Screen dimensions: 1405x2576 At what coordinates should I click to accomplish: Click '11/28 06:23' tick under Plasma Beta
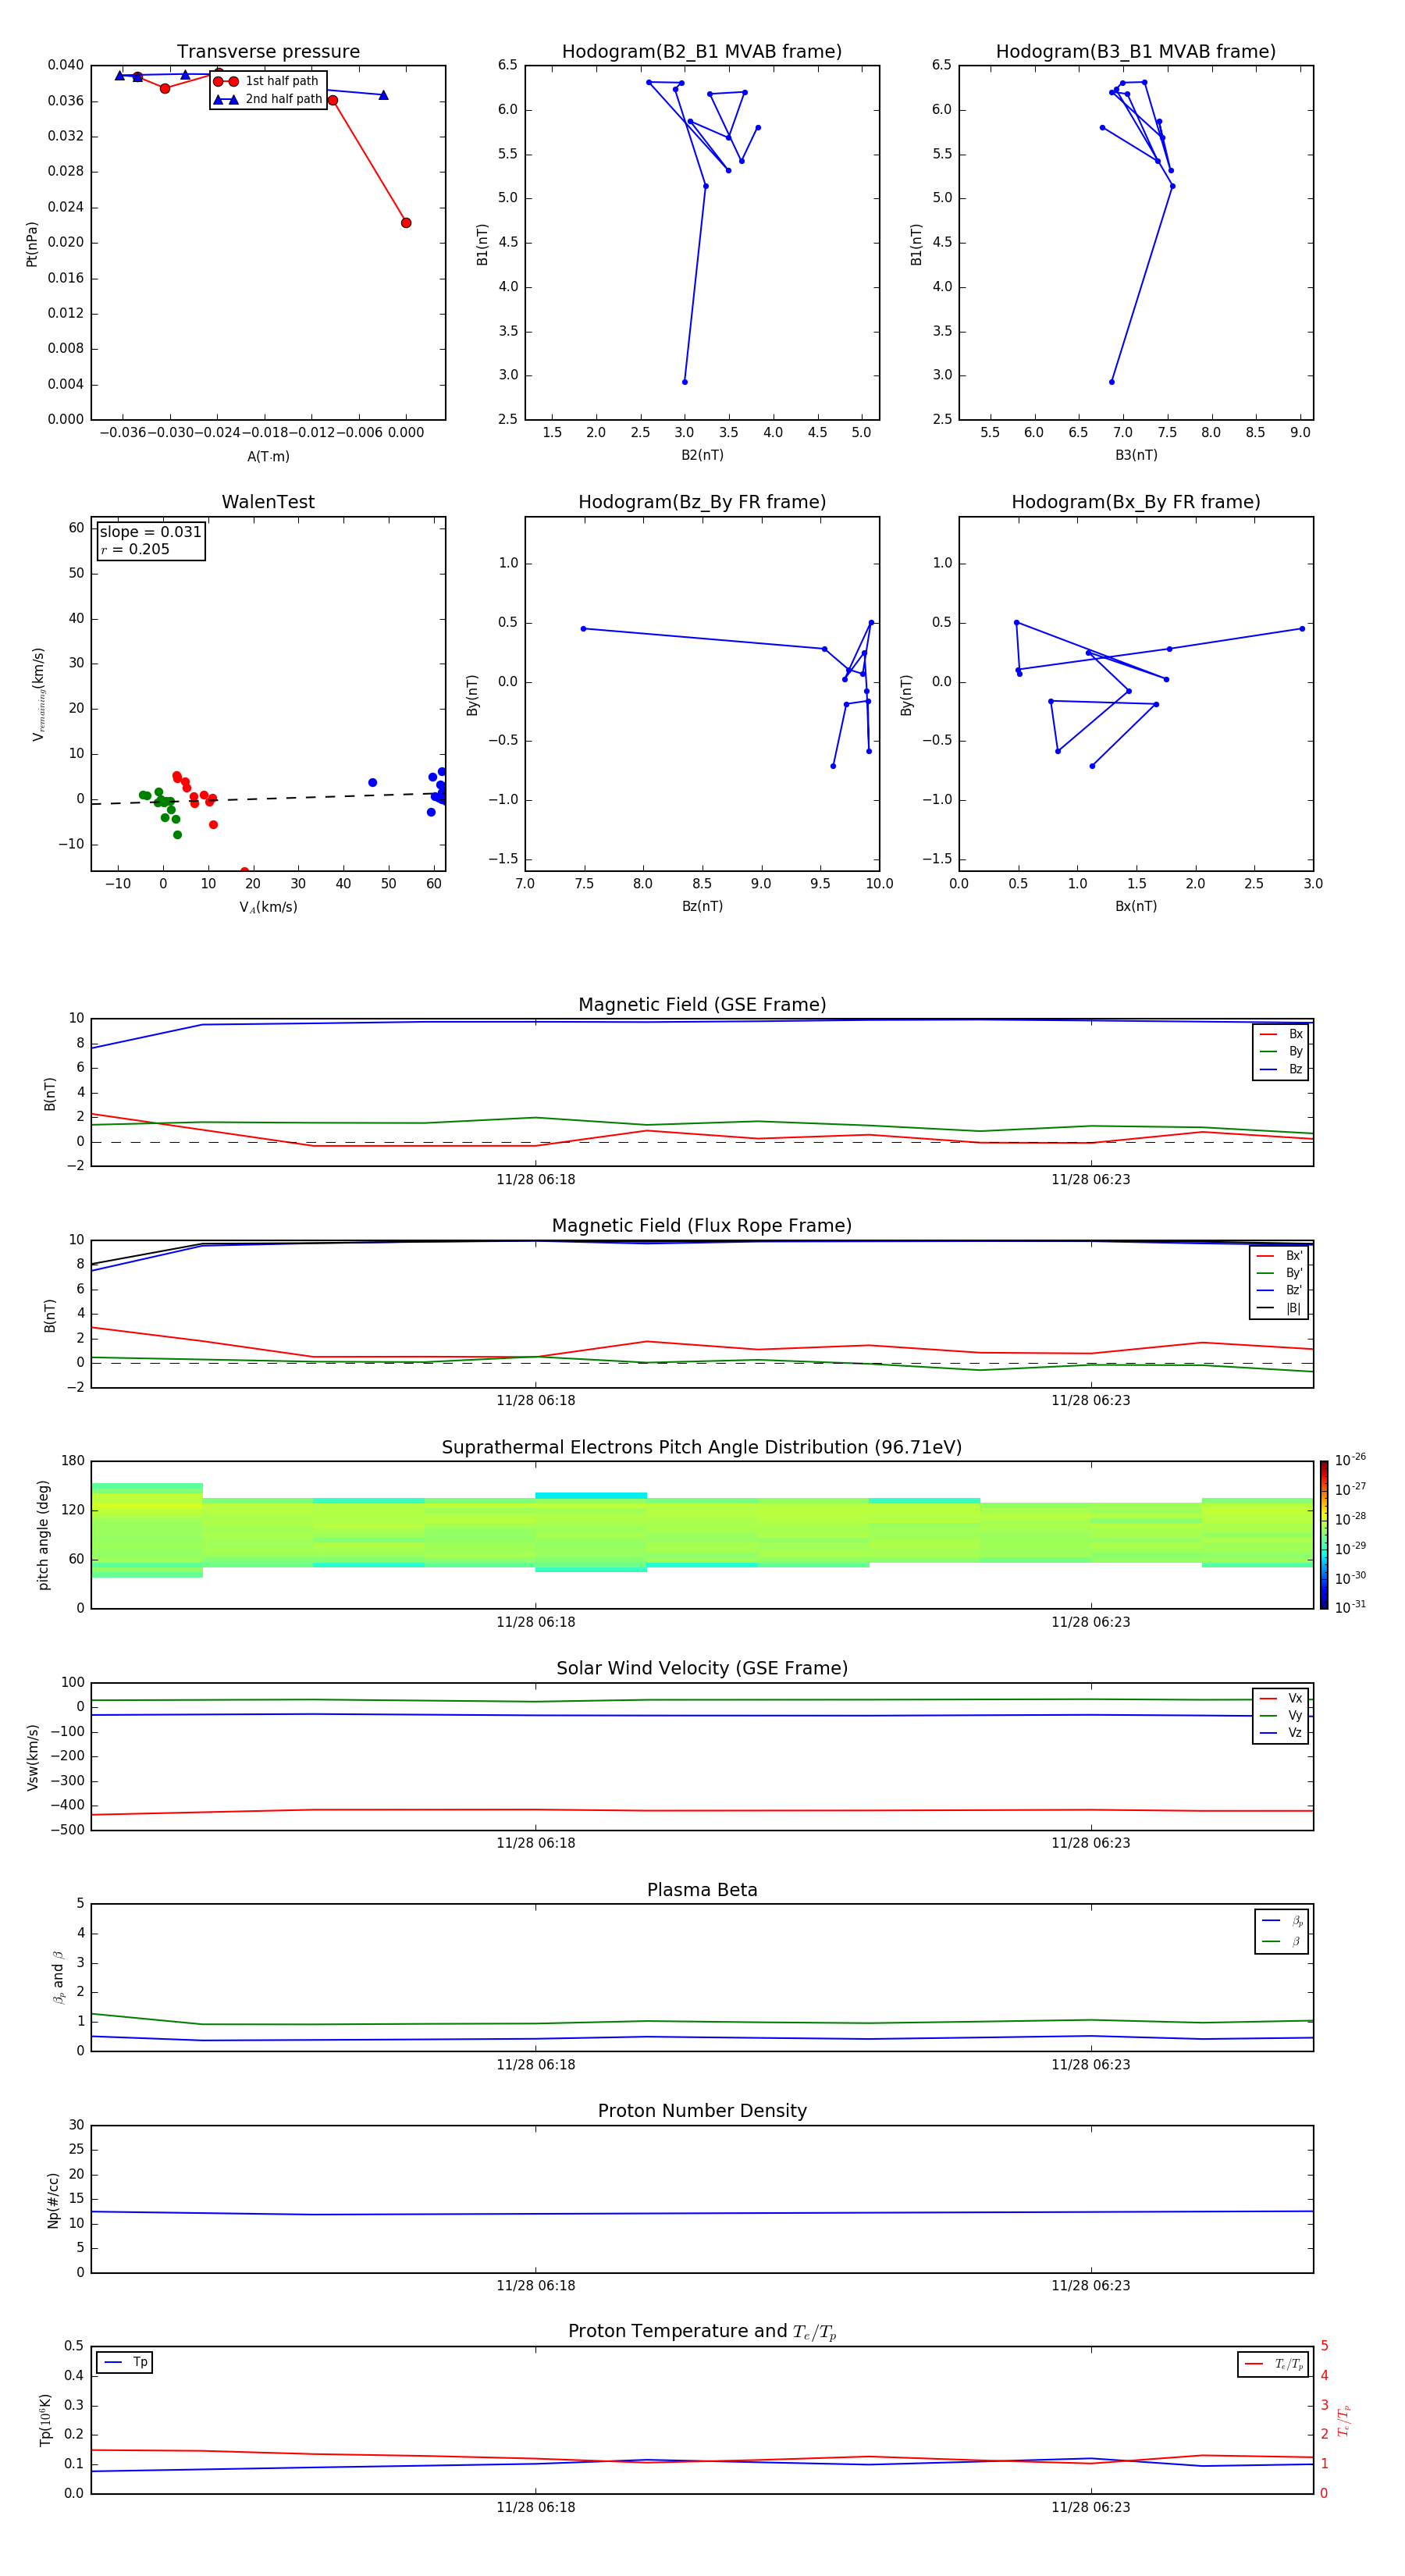click(1091, 2065)
